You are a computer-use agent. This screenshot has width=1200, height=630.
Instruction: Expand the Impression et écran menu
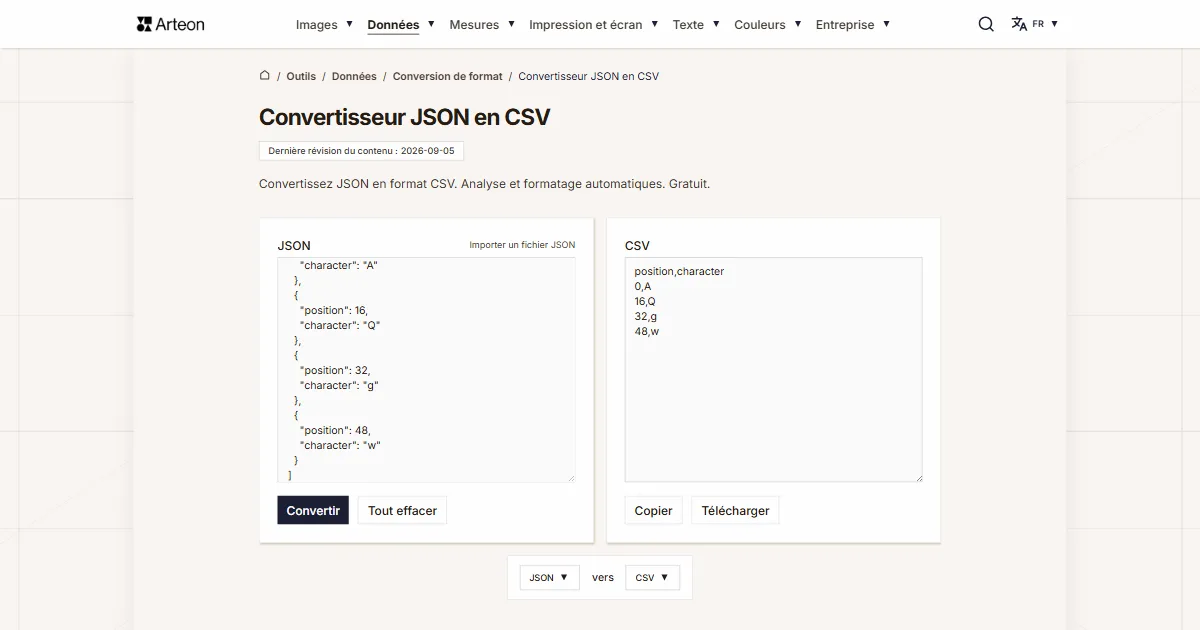pyautogui.click(x=593, y=24)
